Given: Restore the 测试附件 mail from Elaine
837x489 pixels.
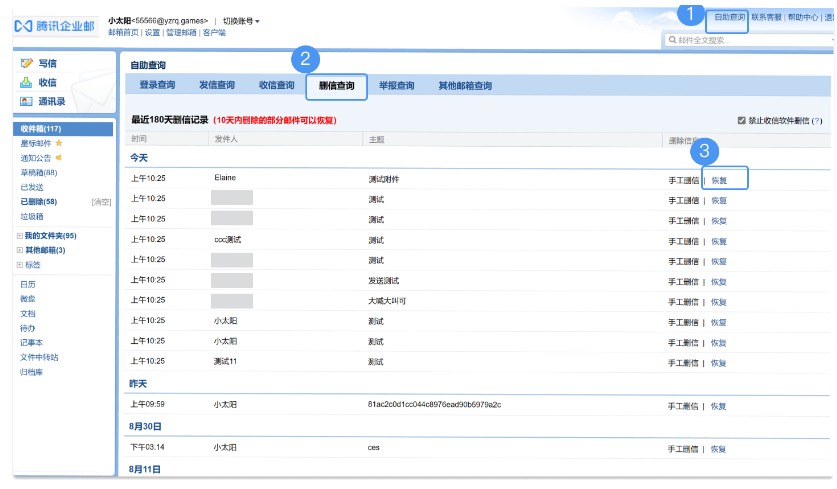Looking at the screenshot, I should [x=719, y=180].
